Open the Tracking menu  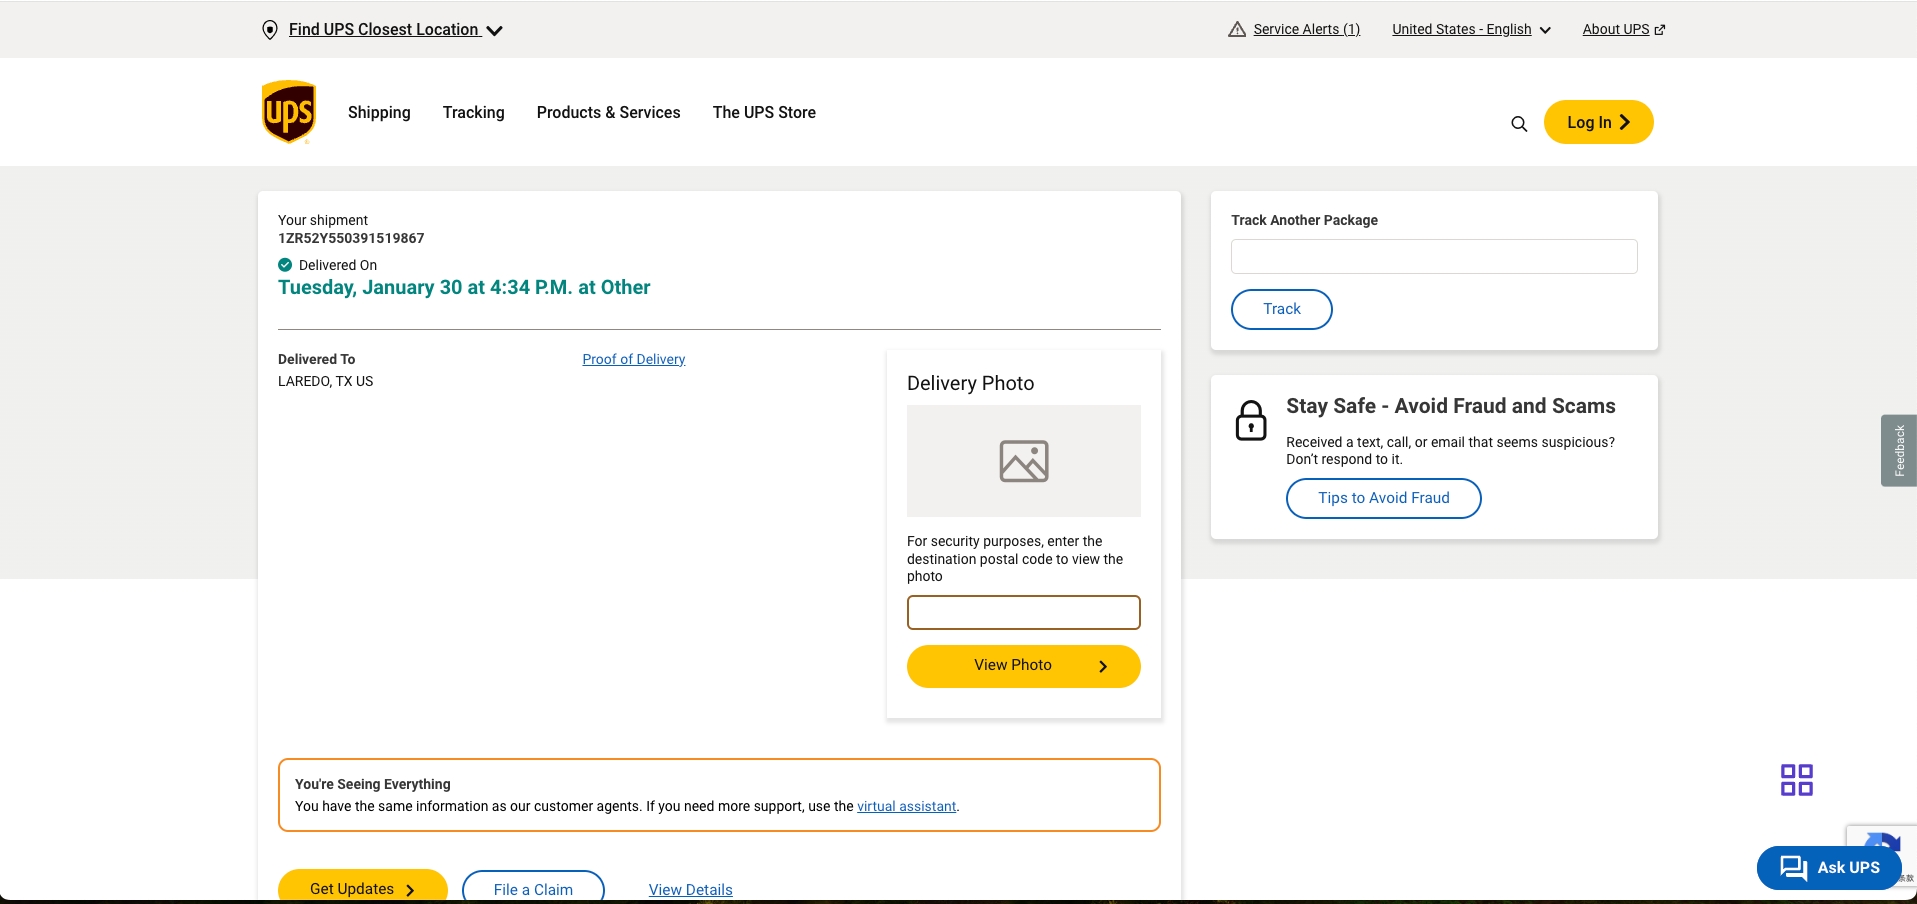tap(473, 113)
